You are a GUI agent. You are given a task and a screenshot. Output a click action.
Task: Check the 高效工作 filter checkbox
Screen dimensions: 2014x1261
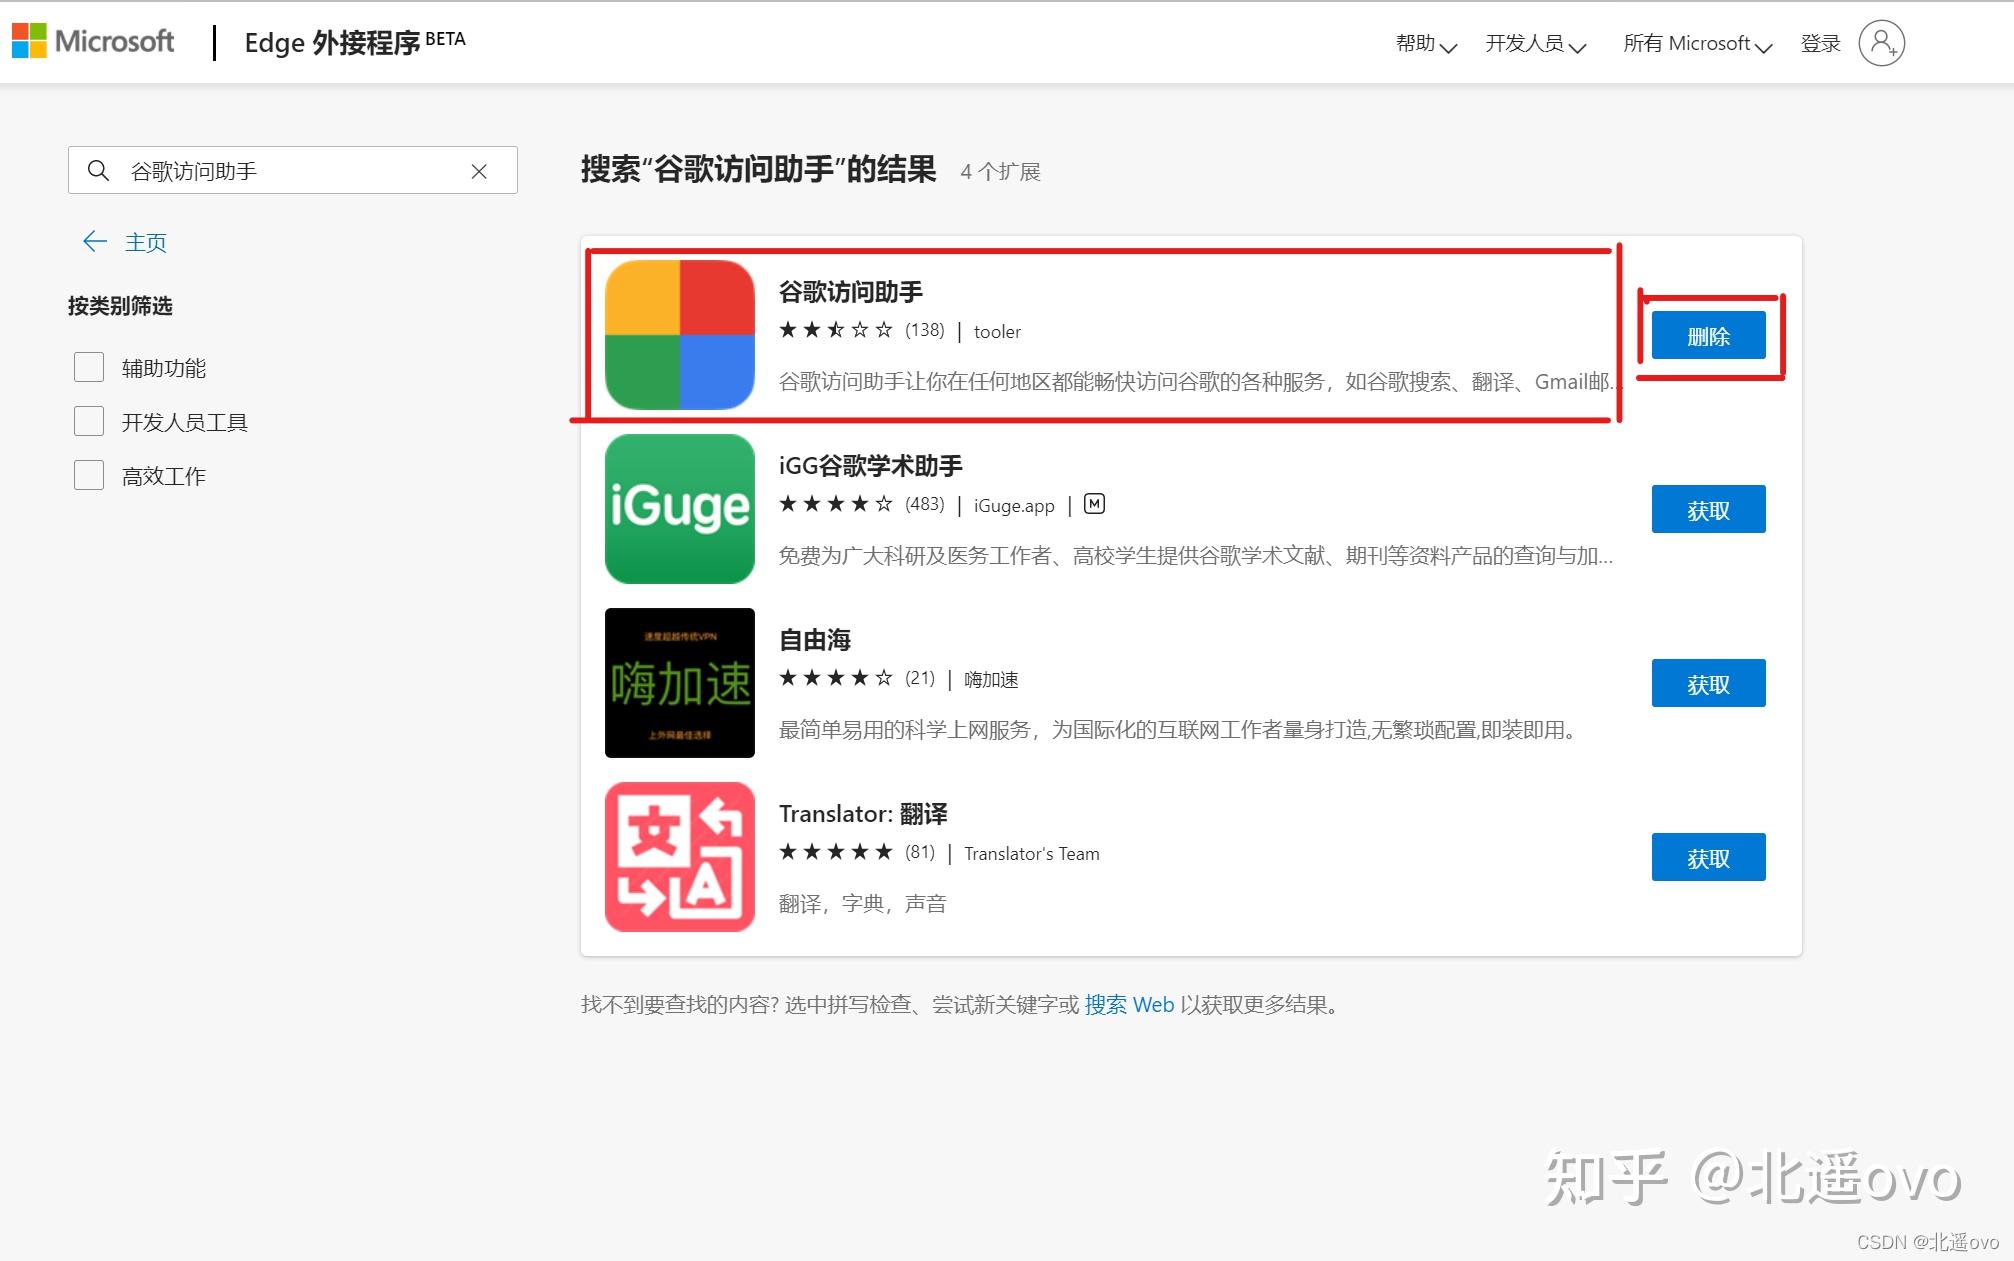point(89,475)
